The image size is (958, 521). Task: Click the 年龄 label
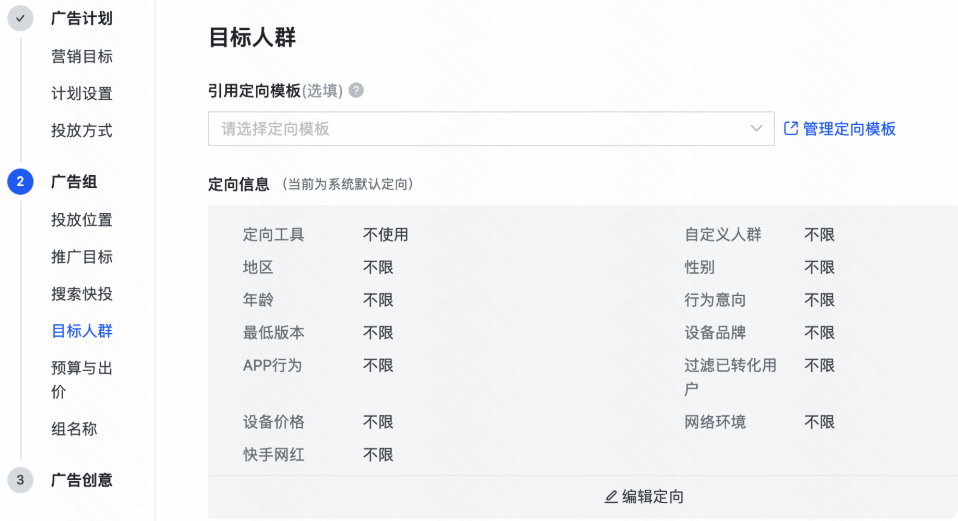pos(258,300)
